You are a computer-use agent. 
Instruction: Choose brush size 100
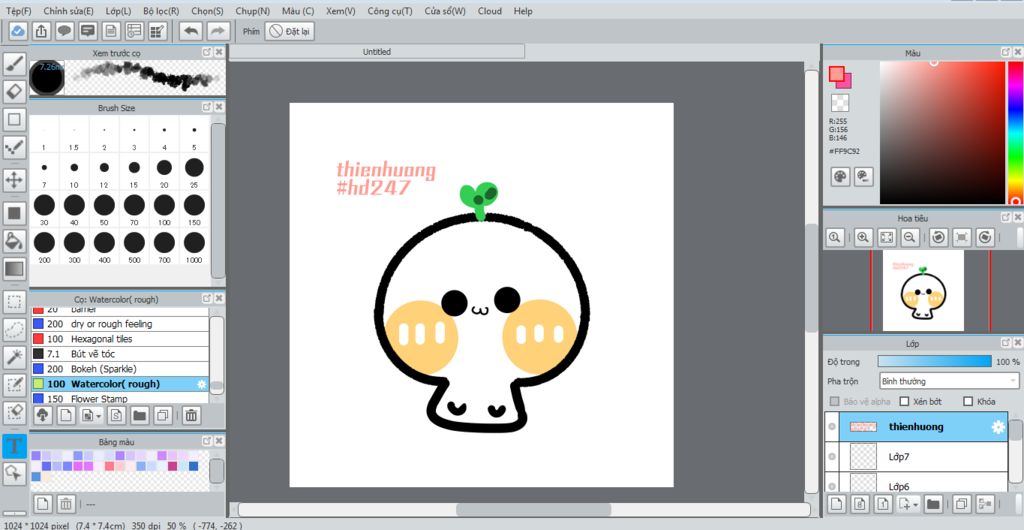tap(164, 210)
